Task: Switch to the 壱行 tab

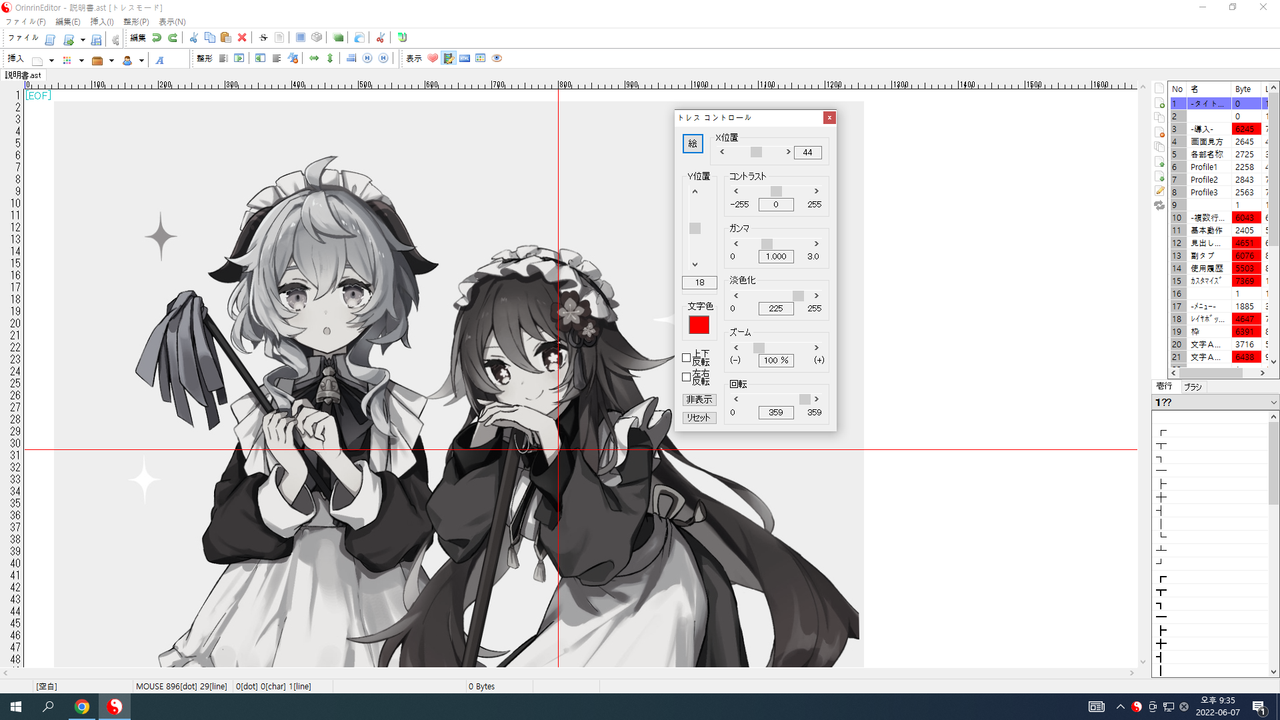Action: (1164, 387)
